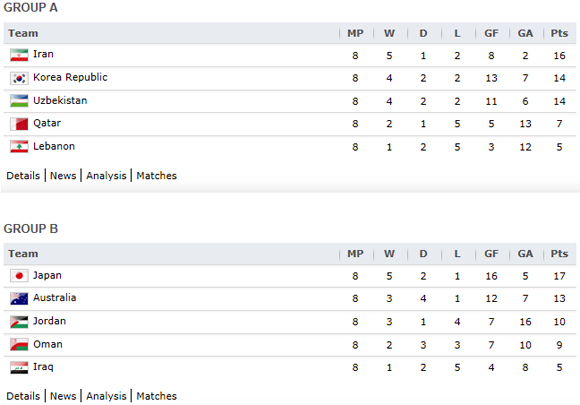The image size is (580, 405).
Task: Click the Japan flag icon
Action: pos(19,276)
